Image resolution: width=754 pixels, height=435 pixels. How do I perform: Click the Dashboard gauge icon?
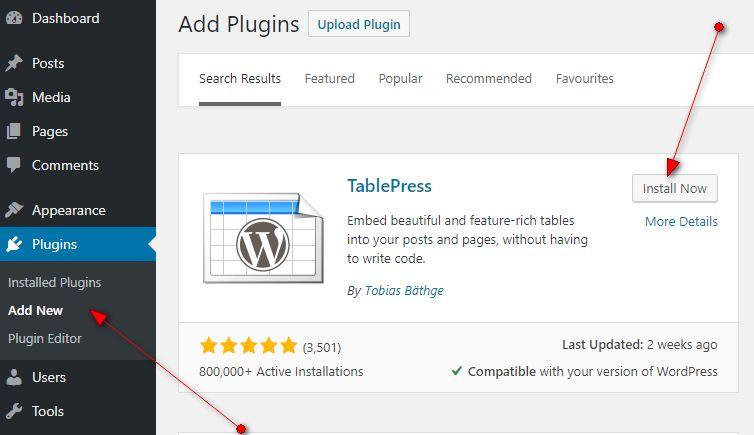coord(14,18)
